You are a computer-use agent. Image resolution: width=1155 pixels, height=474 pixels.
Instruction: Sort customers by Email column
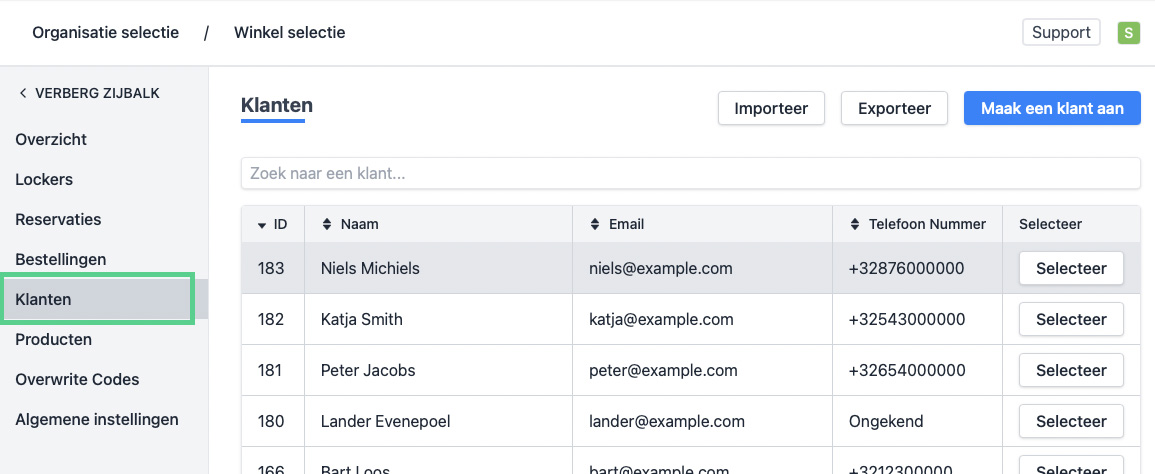[594, 224]
